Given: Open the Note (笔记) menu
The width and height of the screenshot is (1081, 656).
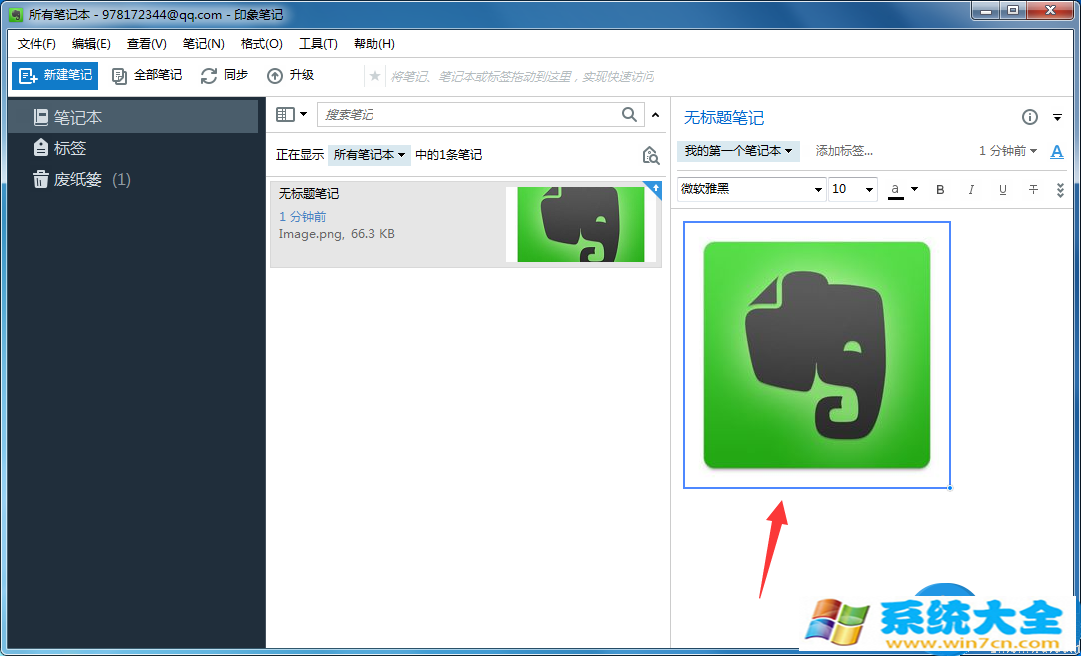Looking at the screenshot, I should pyautogui.click(x=203, y=43).
